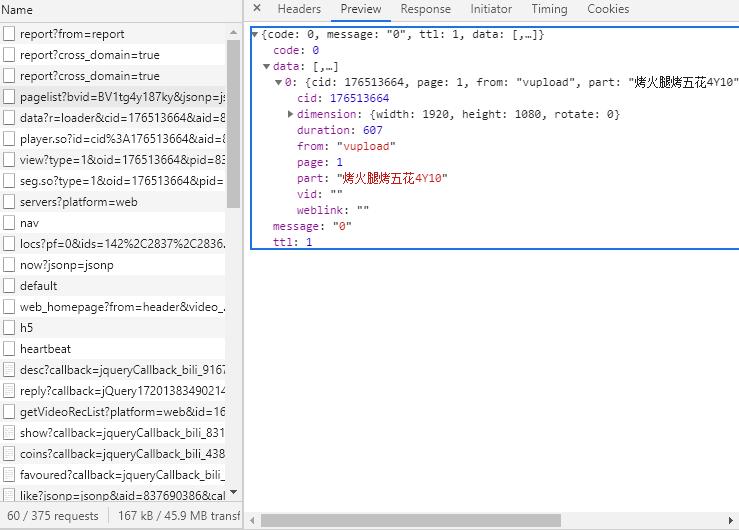Click file icon of data?r=loader request
This screenshot has width=739, height=530.
[9, 118]
